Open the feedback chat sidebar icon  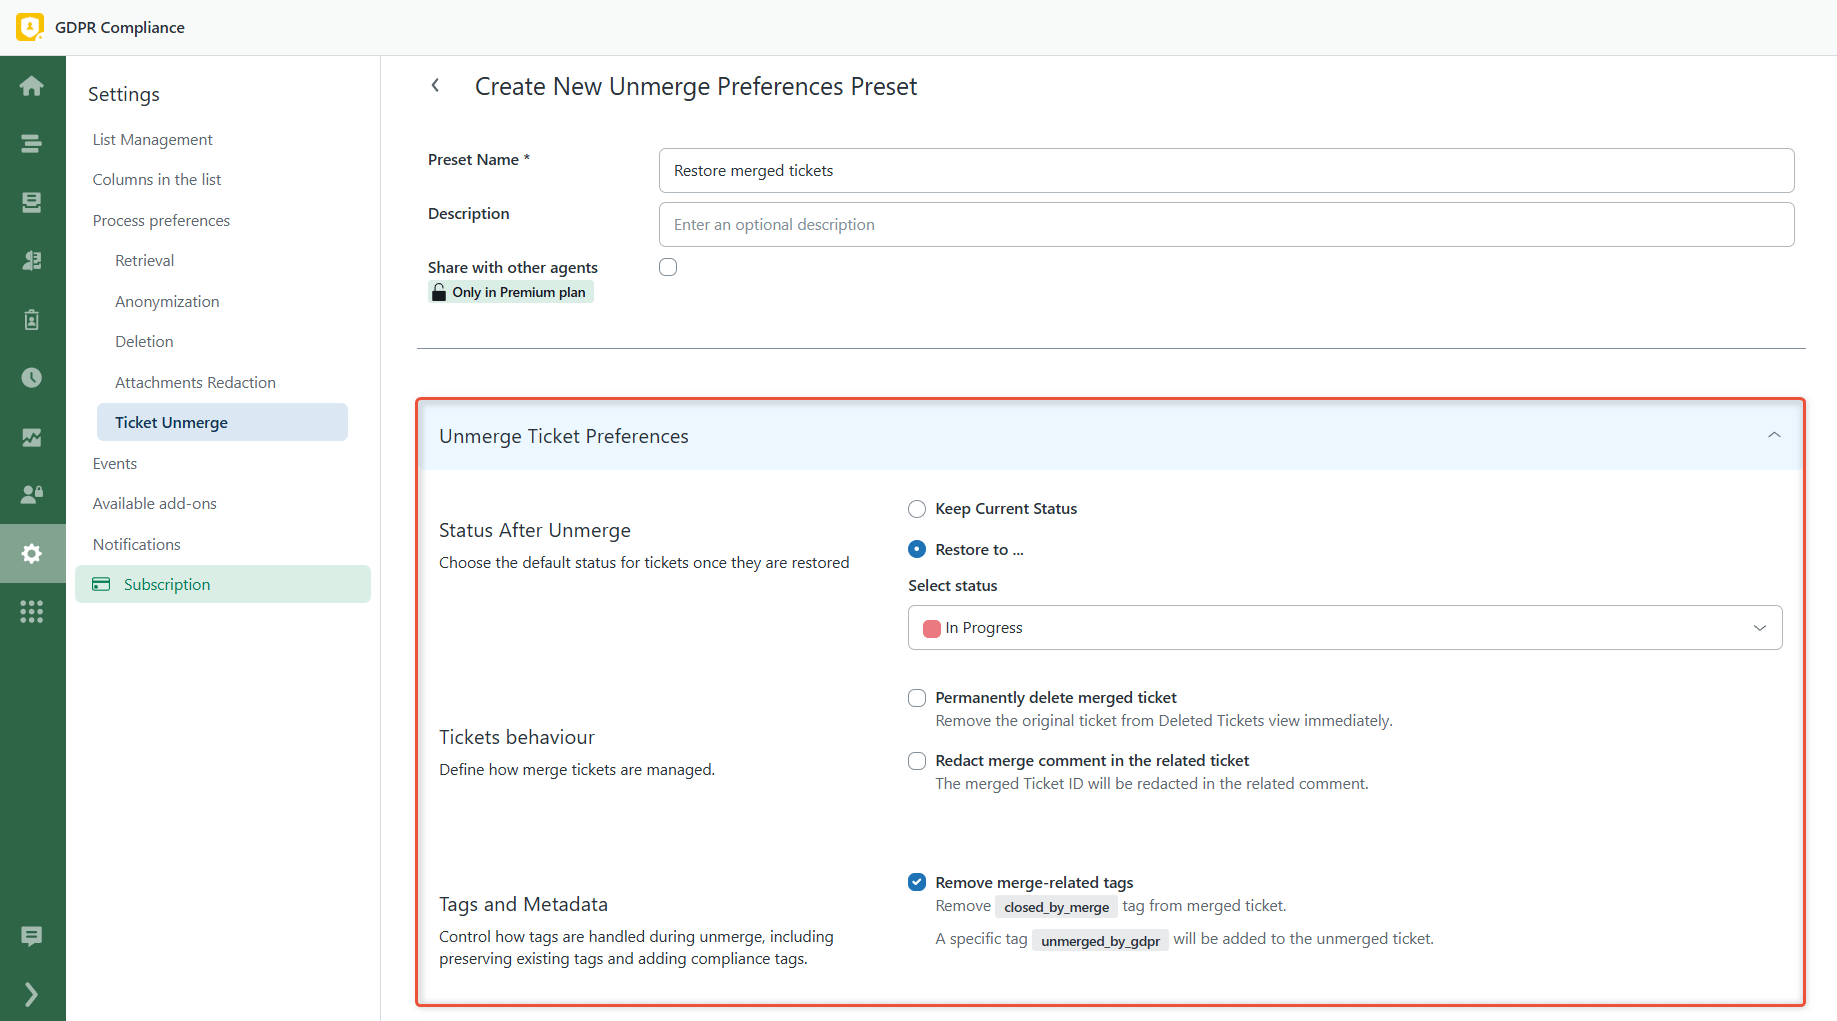tap(32, 936)
